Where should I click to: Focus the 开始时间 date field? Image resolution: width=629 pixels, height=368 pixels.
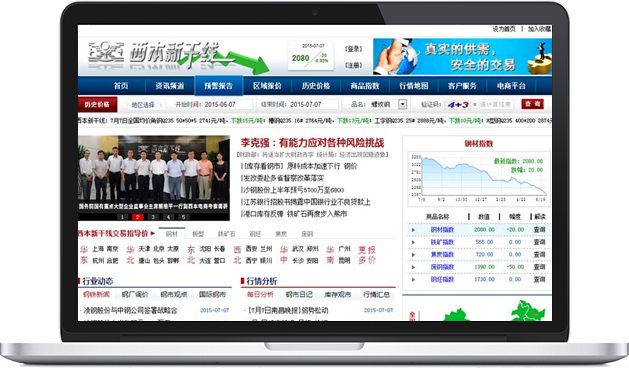(229, 104)
